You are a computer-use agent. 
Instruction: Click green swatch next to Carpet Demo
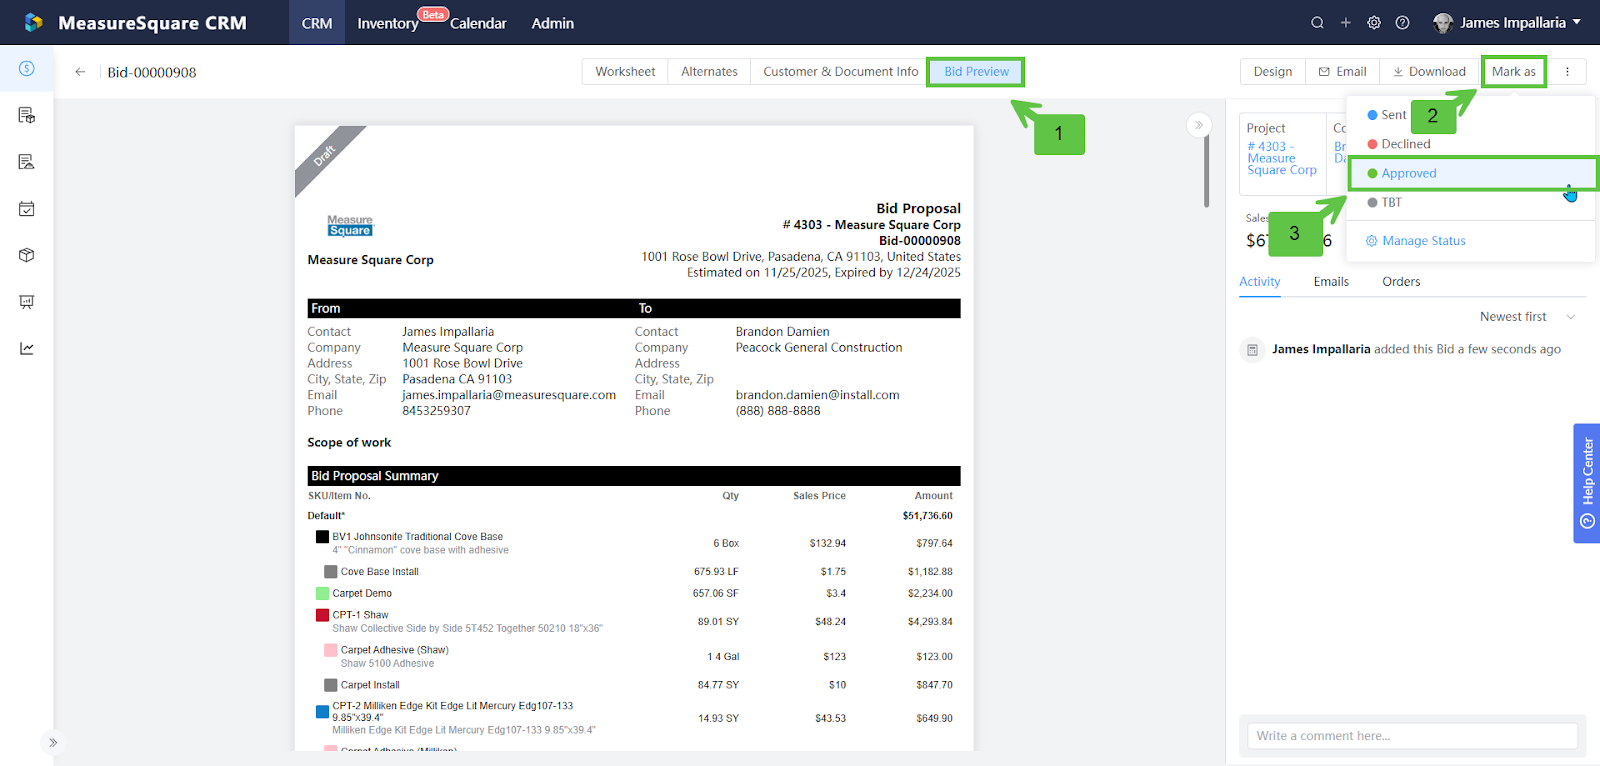tap(322, 594)
